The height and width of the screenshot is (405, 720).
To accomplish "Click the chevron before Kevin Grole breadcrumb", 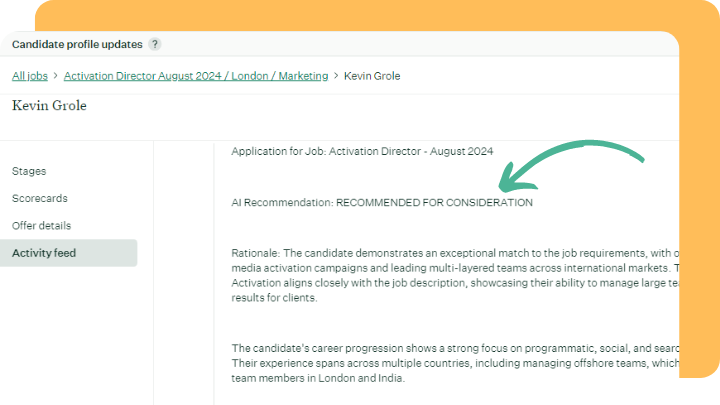I will point(336,76).
